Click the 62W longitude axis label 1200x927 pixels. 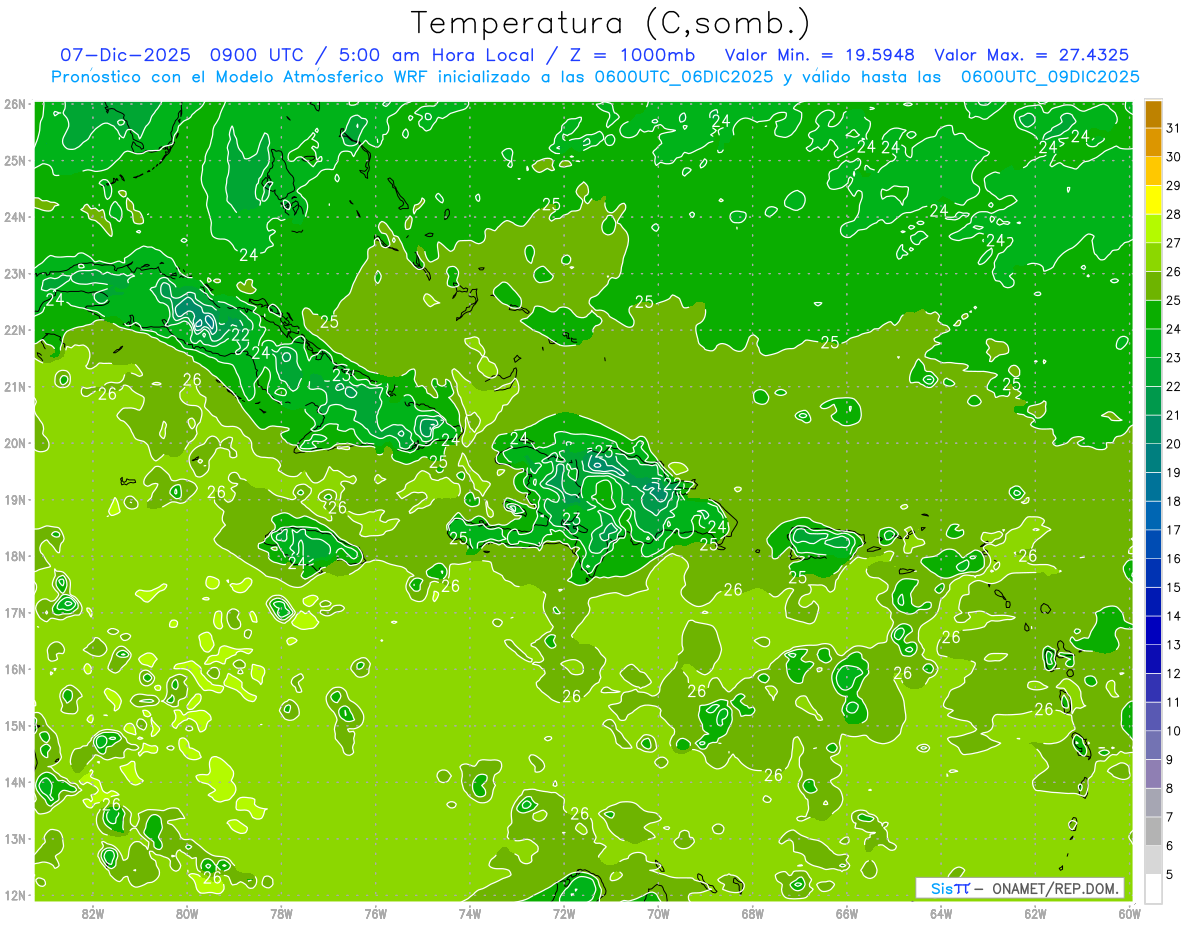click(x=1035, y=913)
